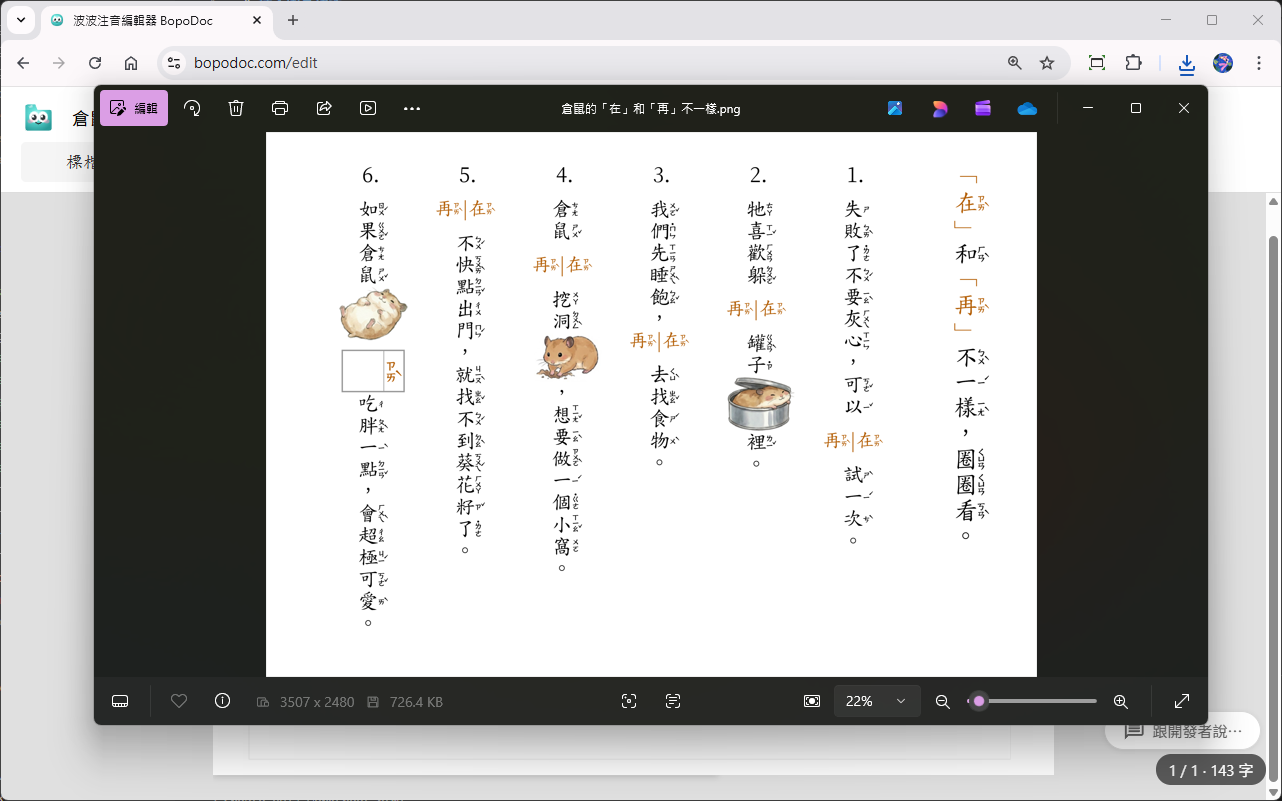Image resolution: width=1282 pixels, height=801 pixels.
Task: Open Chrome's three-dot browser menu
Action: point(1259,63)
